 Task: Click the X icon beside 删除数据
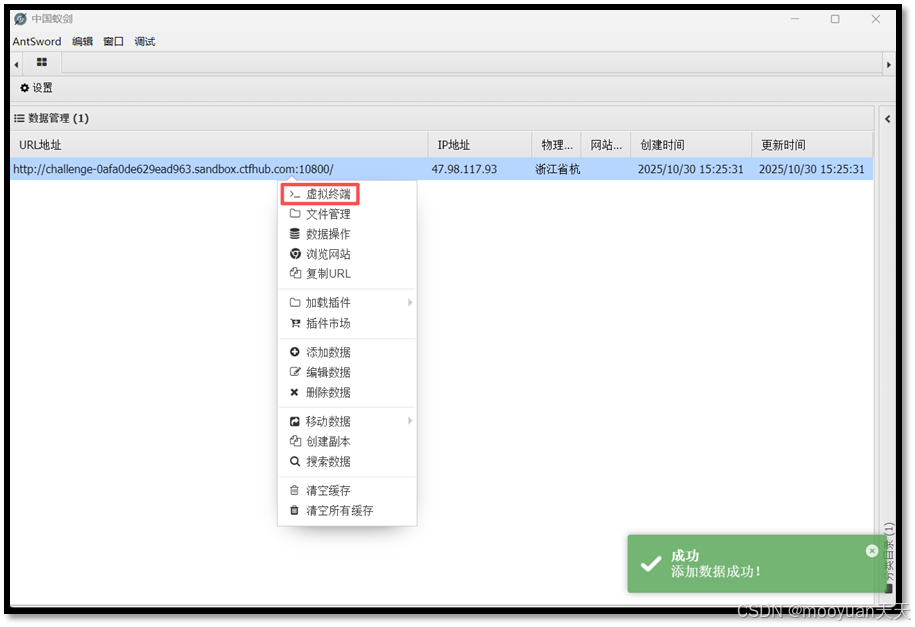(x=295, y=392)
